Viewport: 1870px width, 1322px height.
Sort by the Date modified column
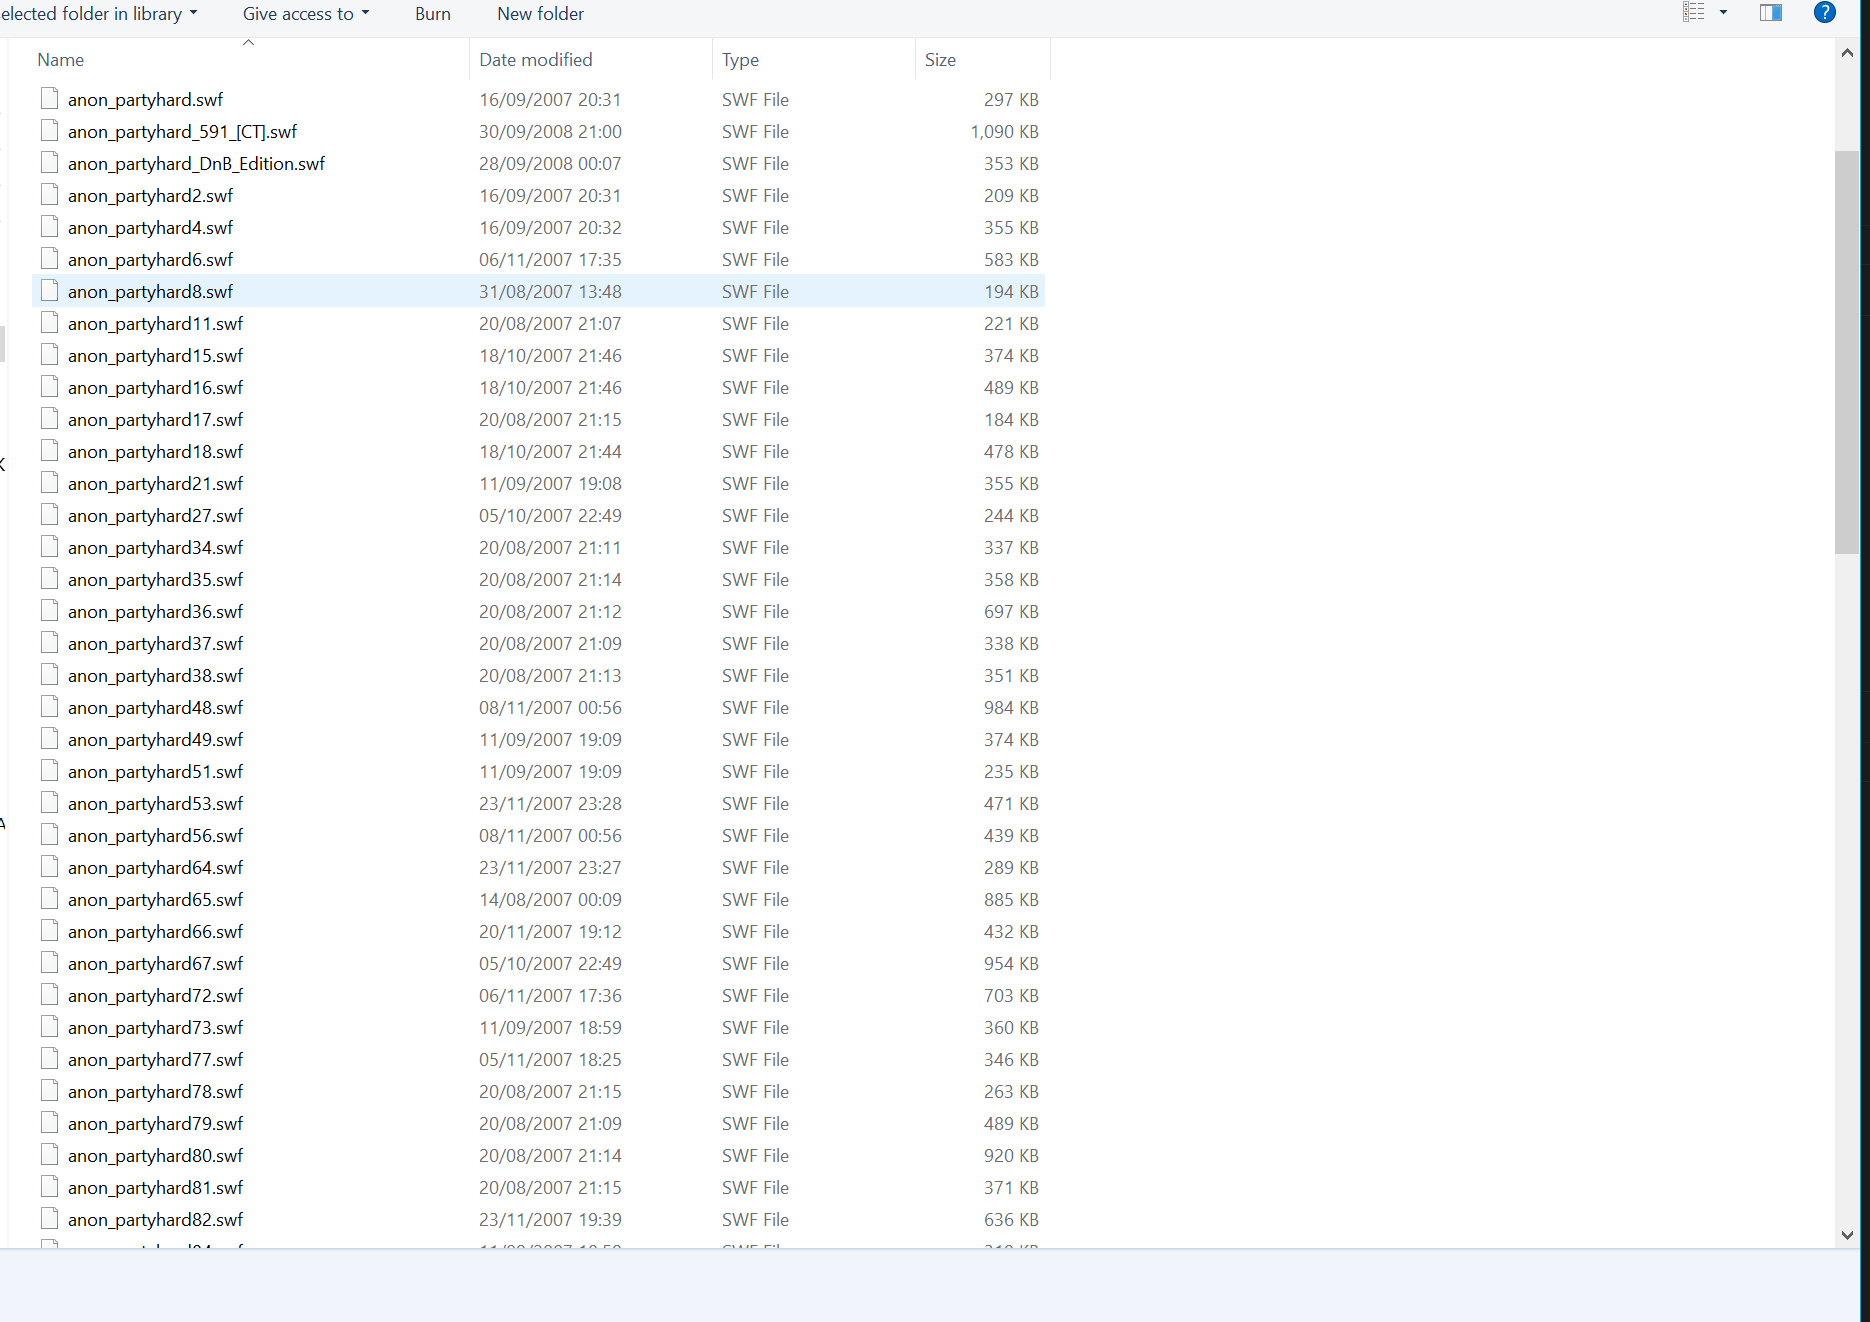tap(535, 60)
